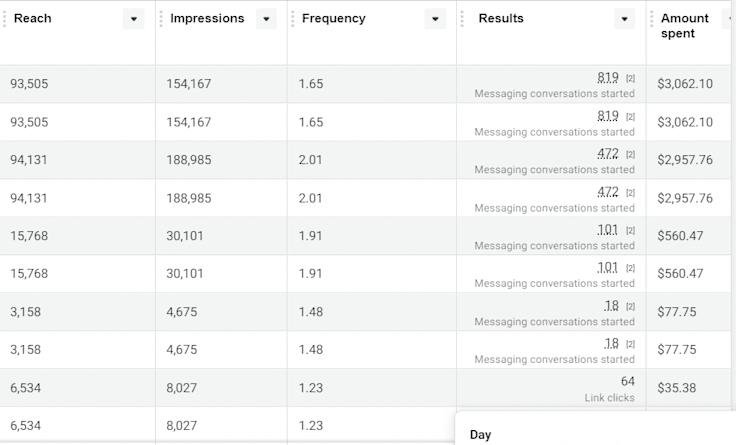Choose the Day option in the popup menu
The width and height of the screenshot is (736, 445).
coord(481,435)
